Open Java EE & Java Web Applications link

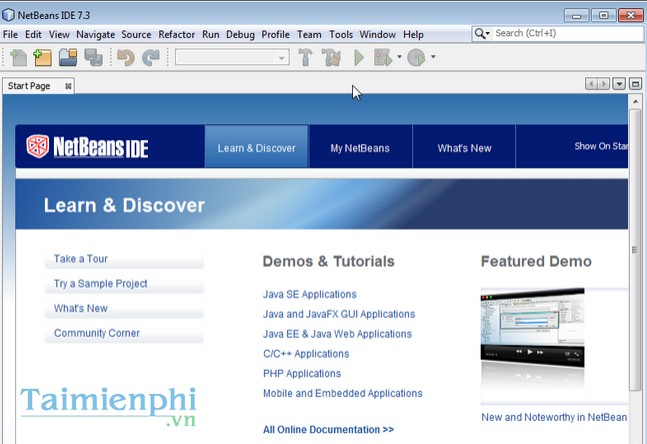(337, 334)
